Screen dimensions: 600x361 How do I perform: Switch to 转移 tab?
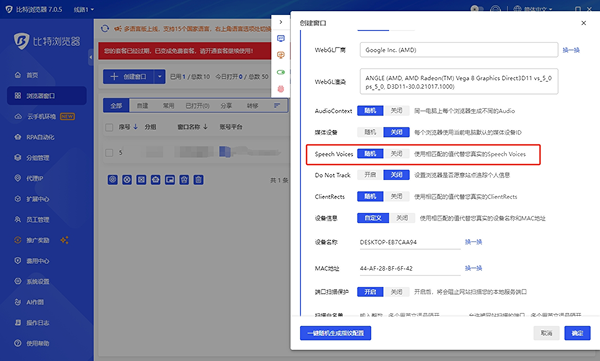pyautogui.click(x=252, y=106)
